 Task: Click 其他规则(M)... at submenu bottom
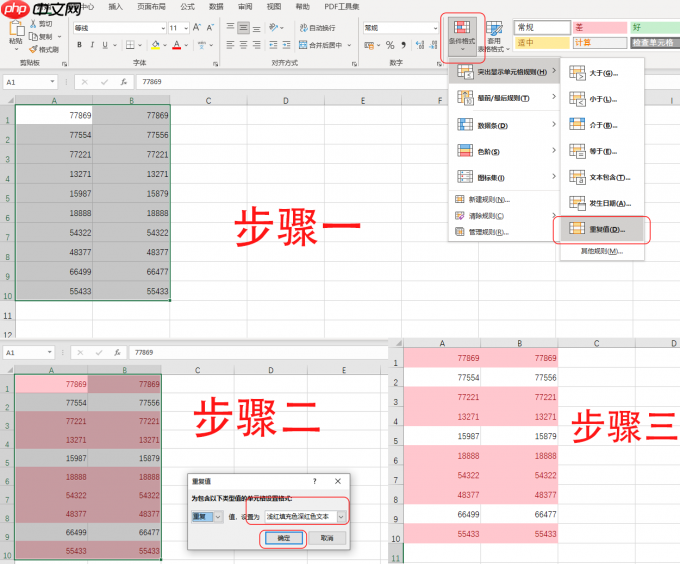pos(602,251)
